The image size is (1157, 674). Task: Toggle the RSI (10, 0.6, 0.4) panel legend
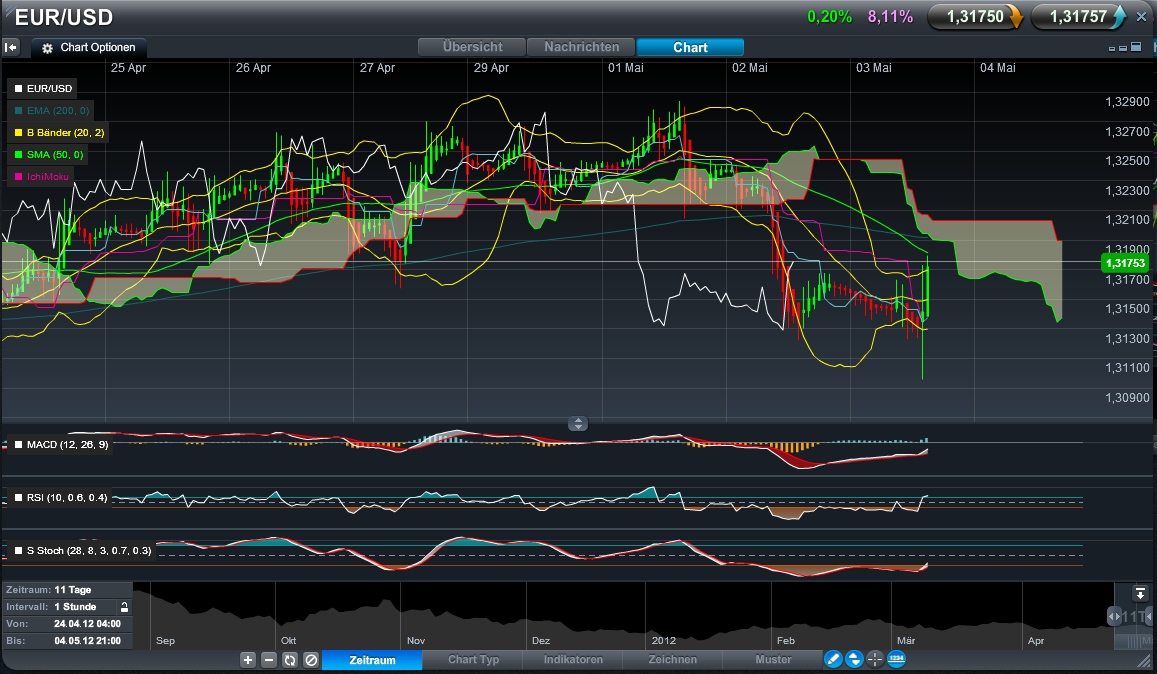point(62,498)
